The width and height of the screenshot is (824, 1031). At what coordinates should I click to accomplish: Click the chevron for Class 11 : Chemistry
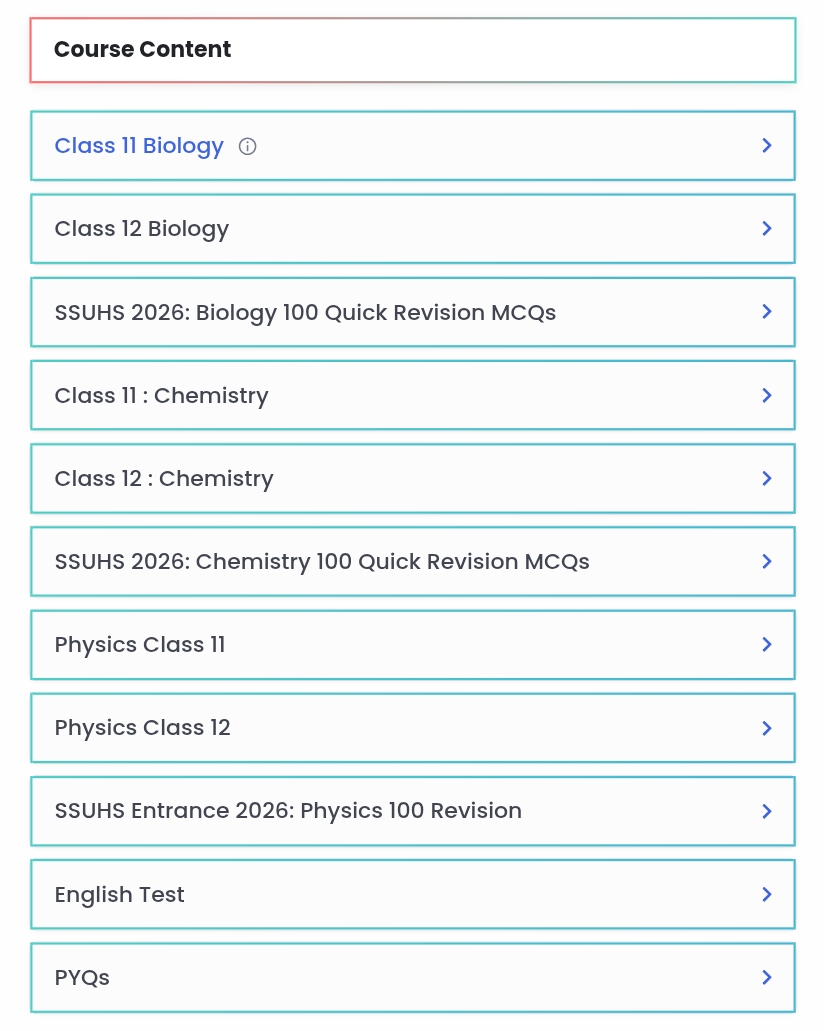point(767,395)
